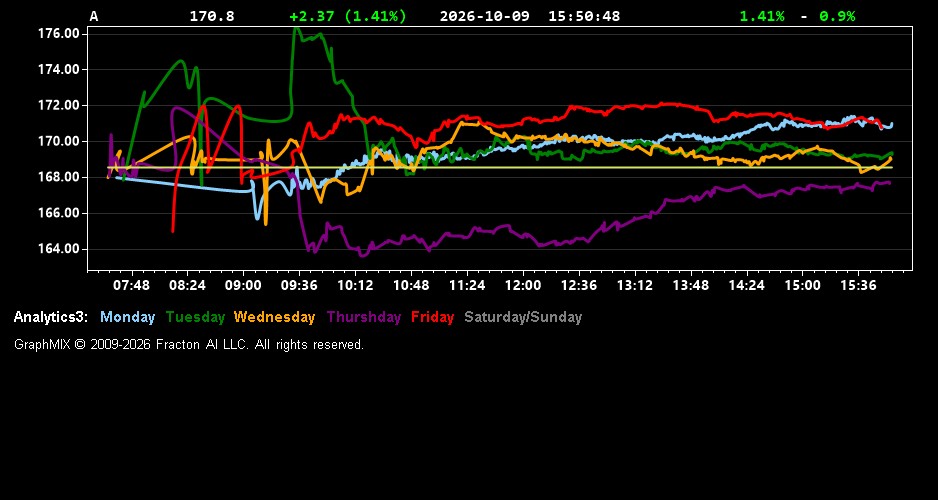Click the 11:24 time axis label
This screenshot has height=500, width=938.
[x=467, y=285]
